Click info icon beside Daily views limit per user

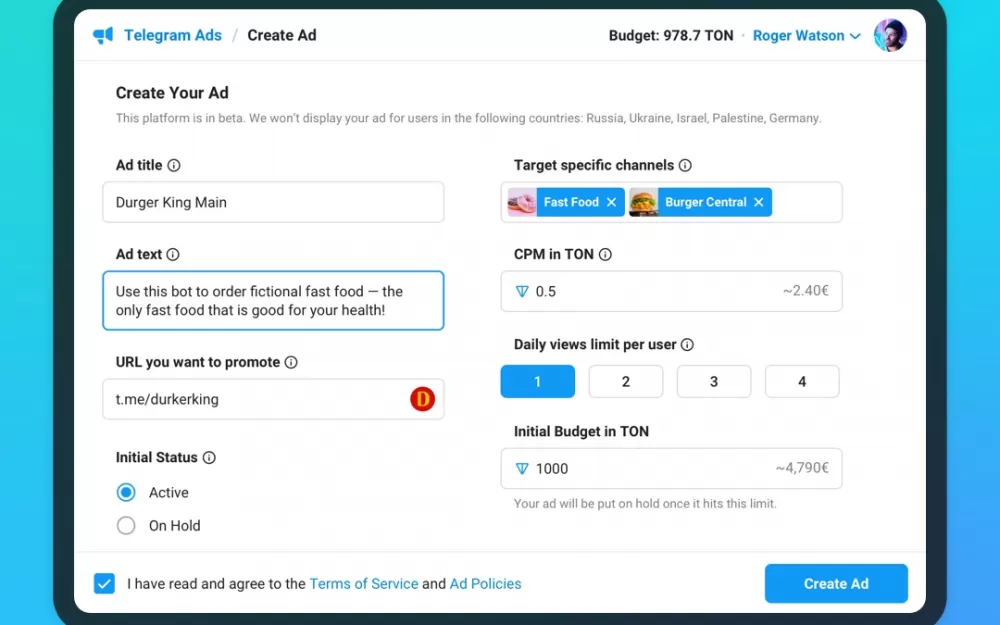[x=687, y=345]
